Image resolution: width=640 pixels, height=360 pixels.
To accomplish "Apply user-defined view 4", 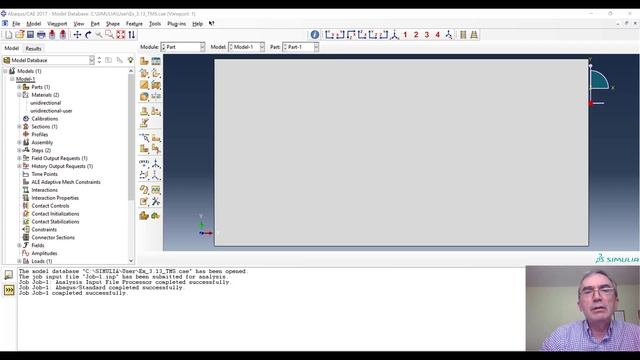I will (438, 35).
